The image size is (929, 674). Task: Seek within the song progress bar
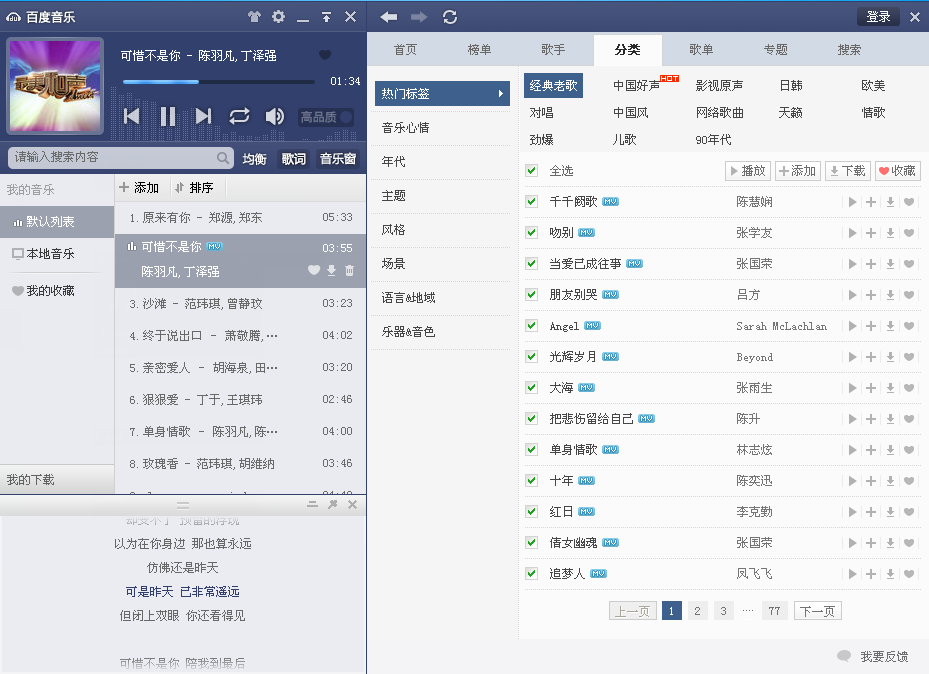pyautogui.click(x=218, y=82)
